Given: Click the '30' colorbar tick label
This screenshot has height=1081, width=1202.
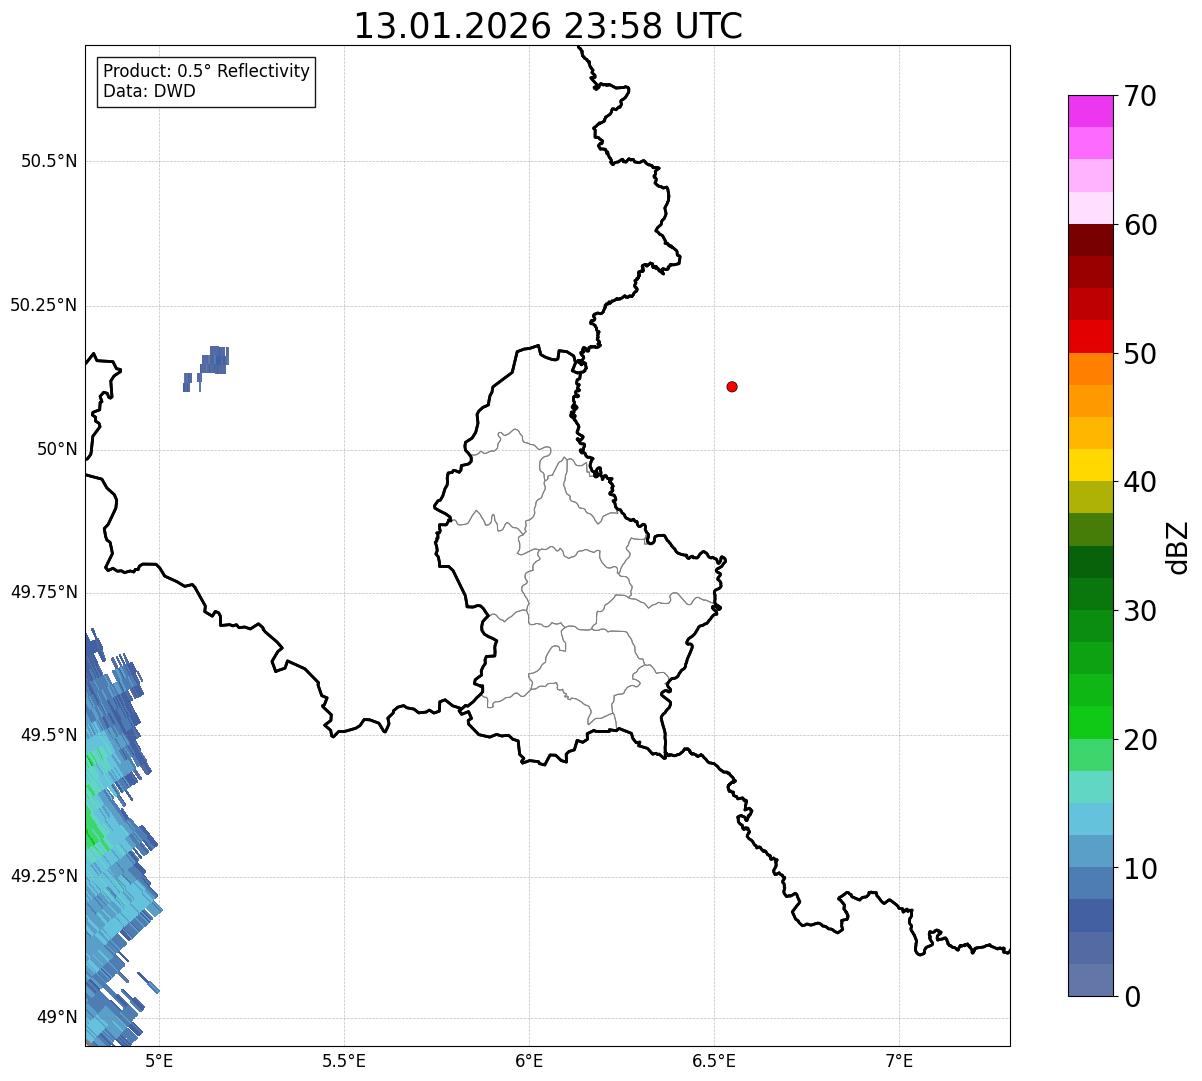Looking at the screenshot, I should click(1141, 611).
